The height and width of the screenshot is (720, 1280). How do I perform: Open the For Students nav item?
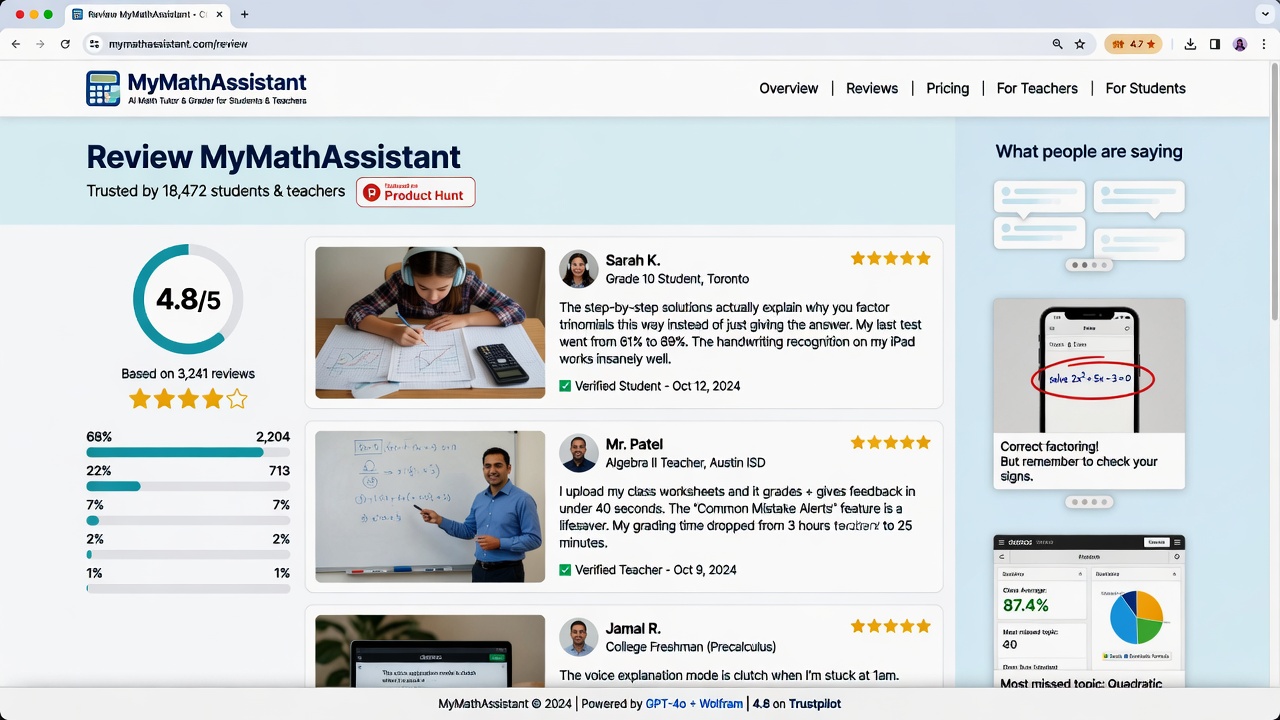pyautogui.click(x=1145, y=88)
